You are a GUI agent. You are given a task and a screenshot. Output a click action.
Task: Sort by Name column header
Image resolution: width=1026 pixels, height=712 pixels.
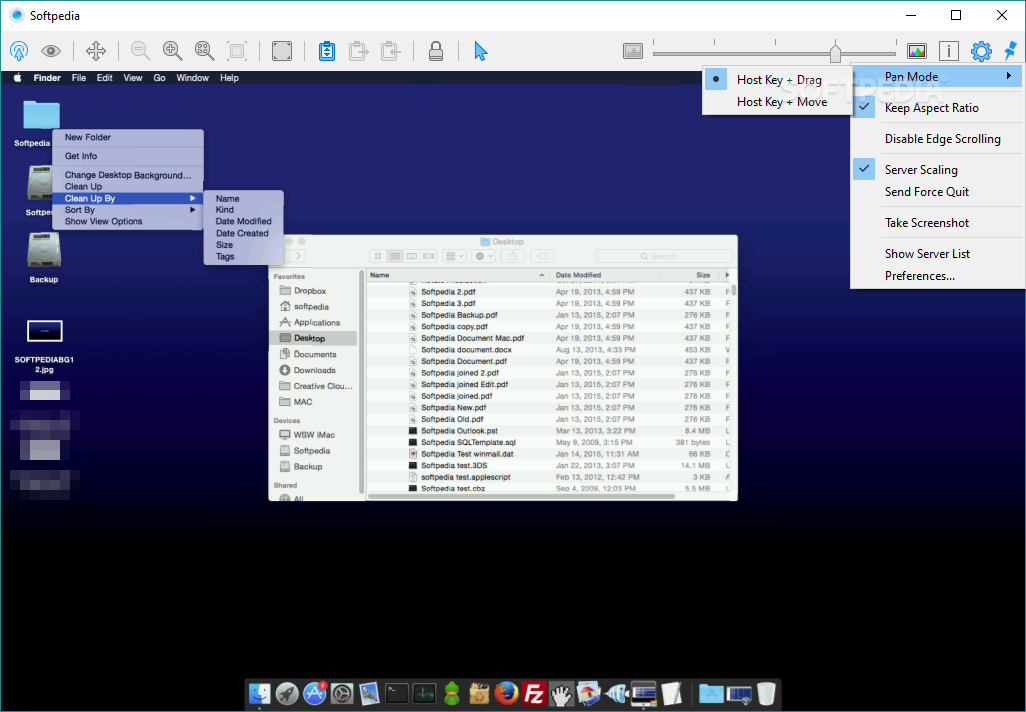[458, 276]
